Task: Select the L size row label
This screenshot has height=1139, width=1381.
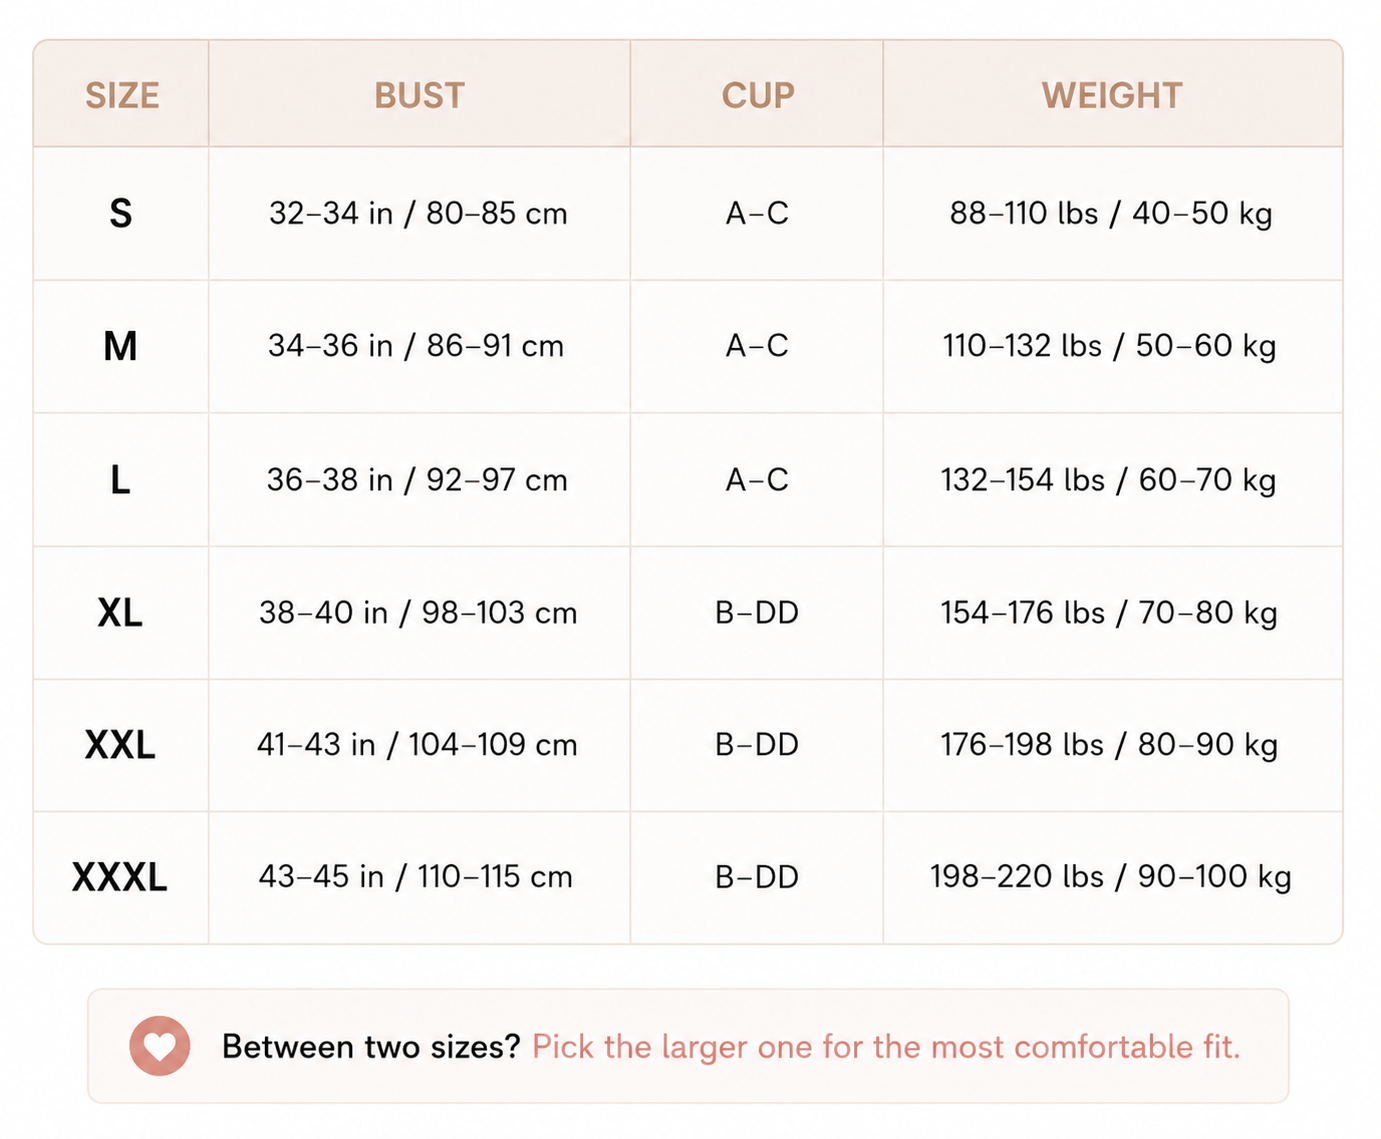Action: click(x=121, y=480)
